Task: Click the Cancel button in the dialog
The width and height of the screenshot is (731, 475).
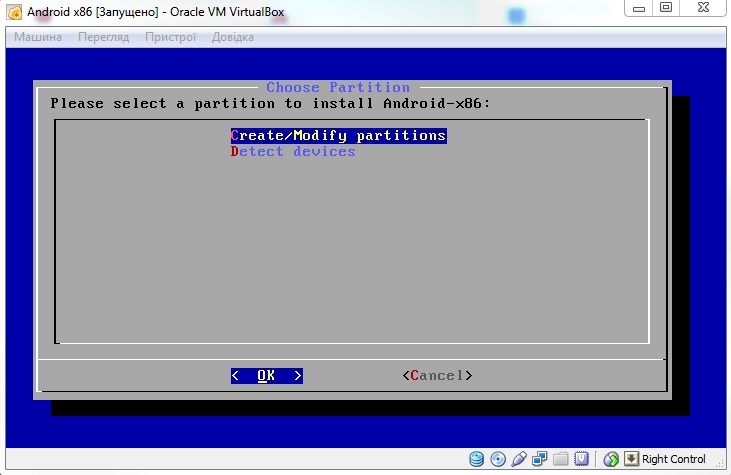Action: pos(437,376)
